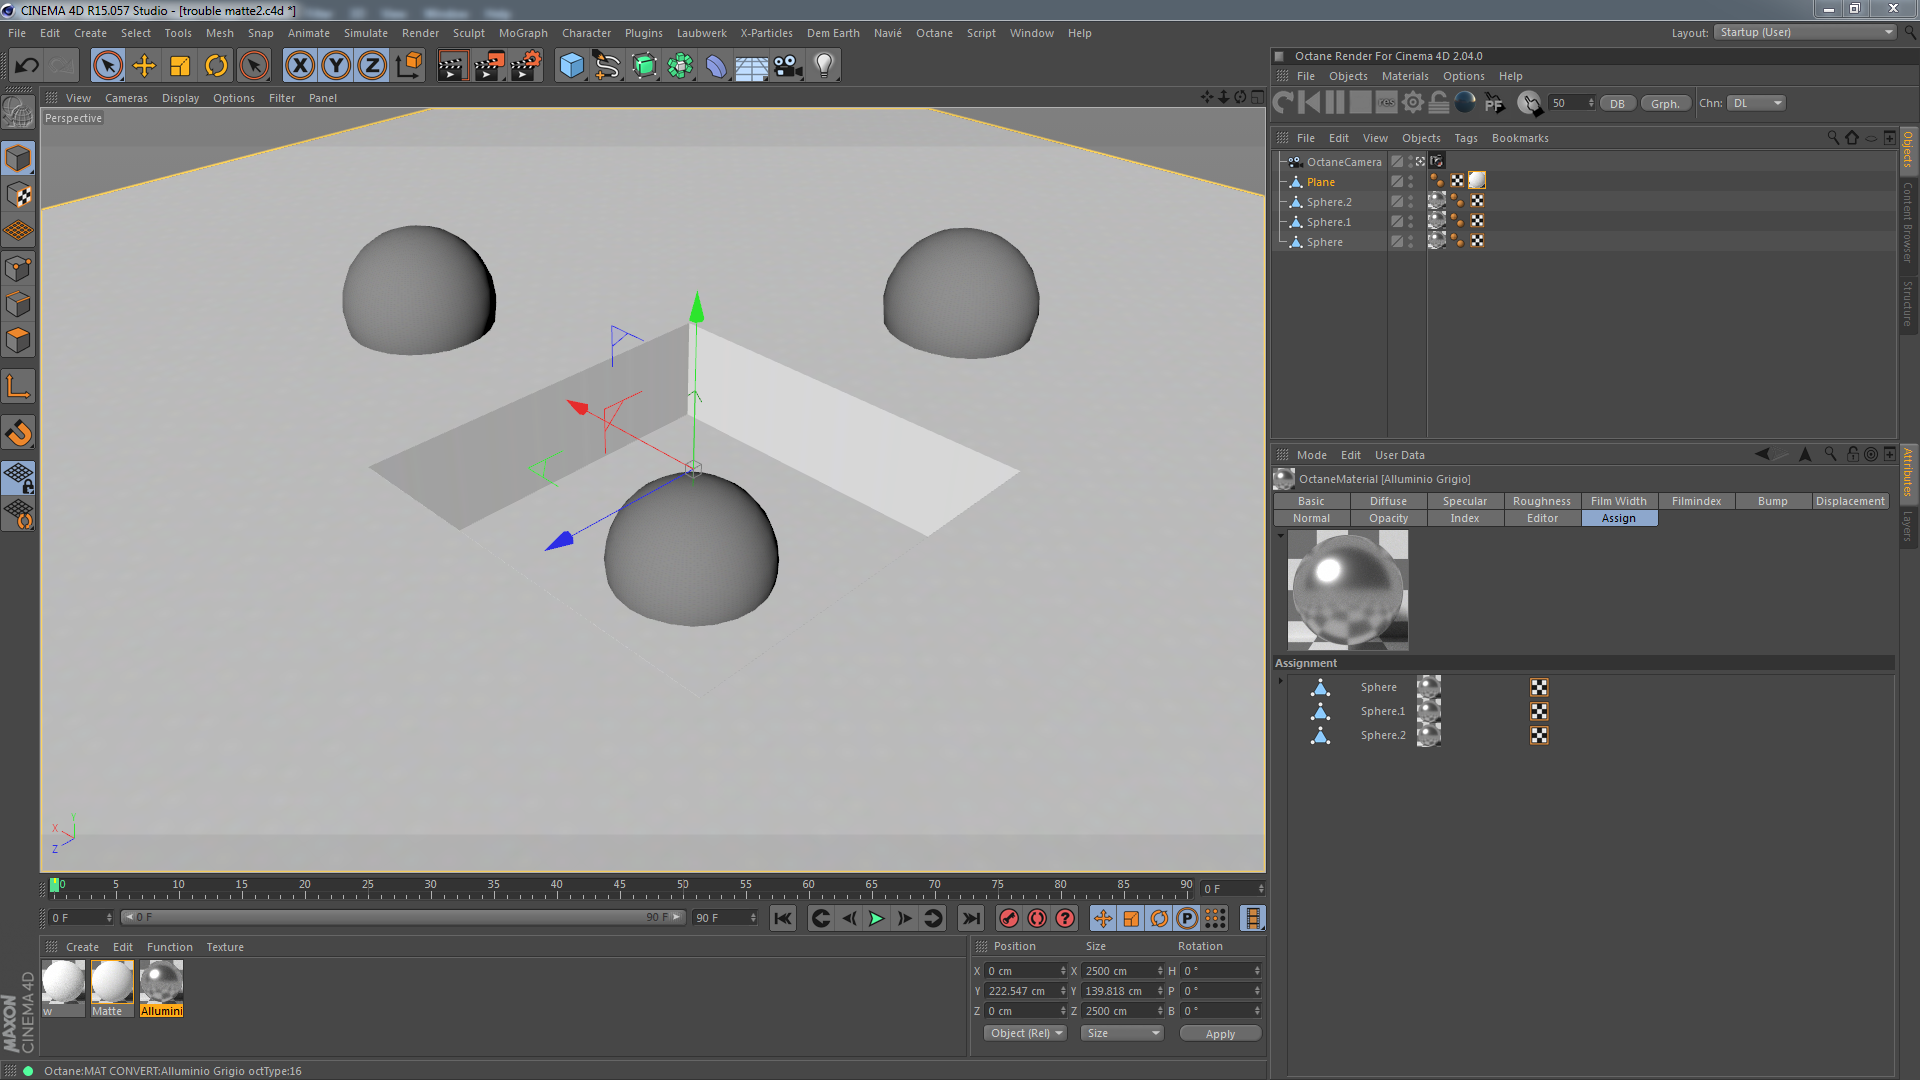Click the Camera object icon

pos(788,66)
